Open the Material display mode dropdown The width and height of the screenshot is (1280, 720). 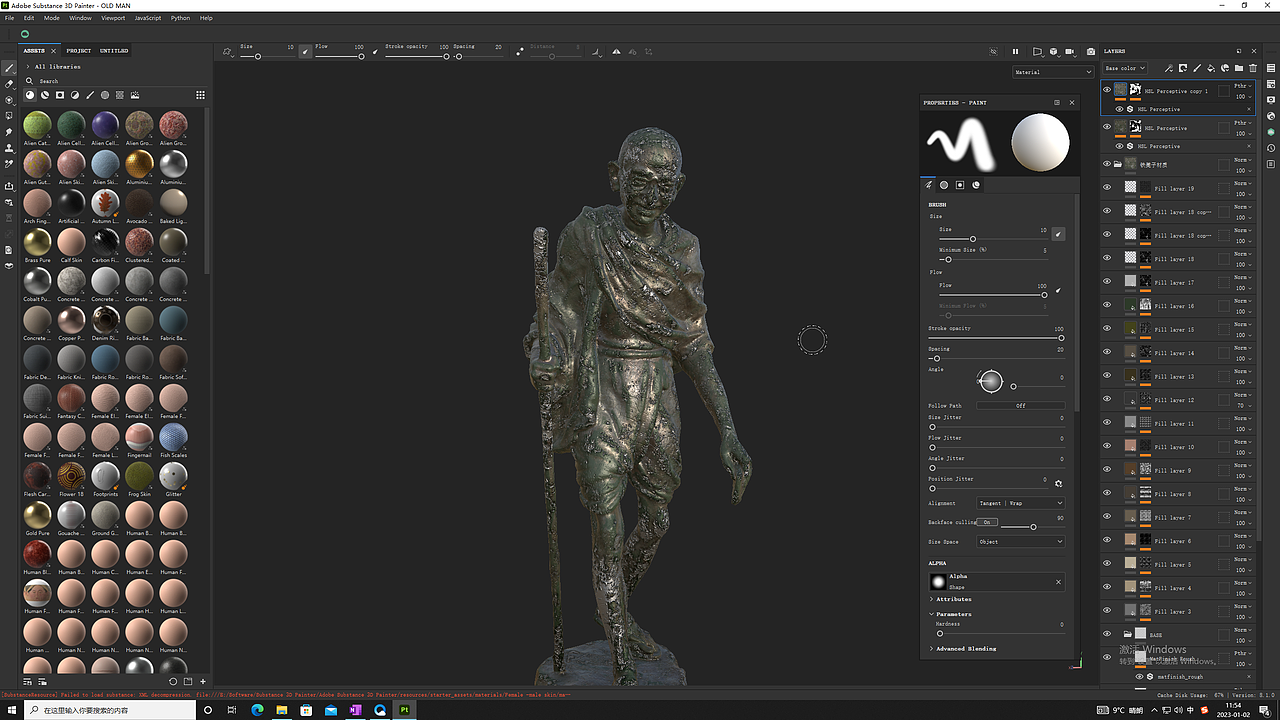[x=1053, y=72]
